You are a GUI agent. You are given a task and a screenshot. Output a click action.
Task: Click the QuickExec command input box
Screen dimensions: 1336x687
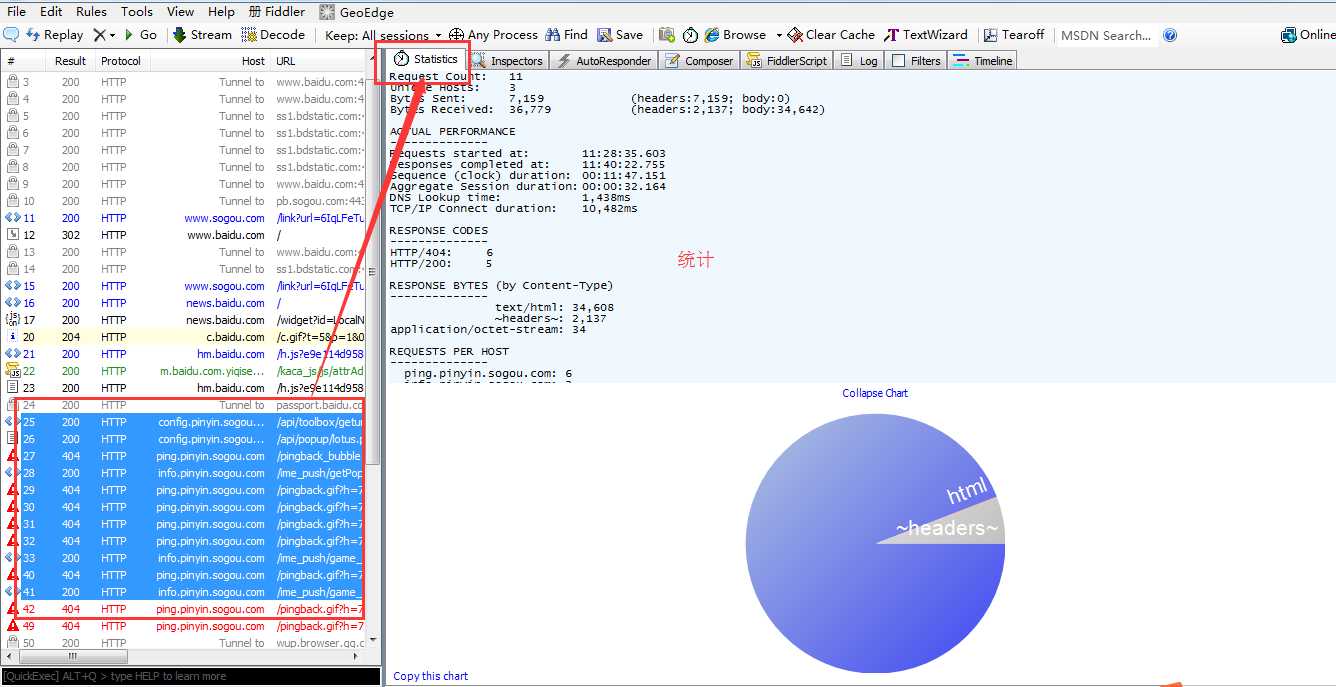tap(191, 676)
